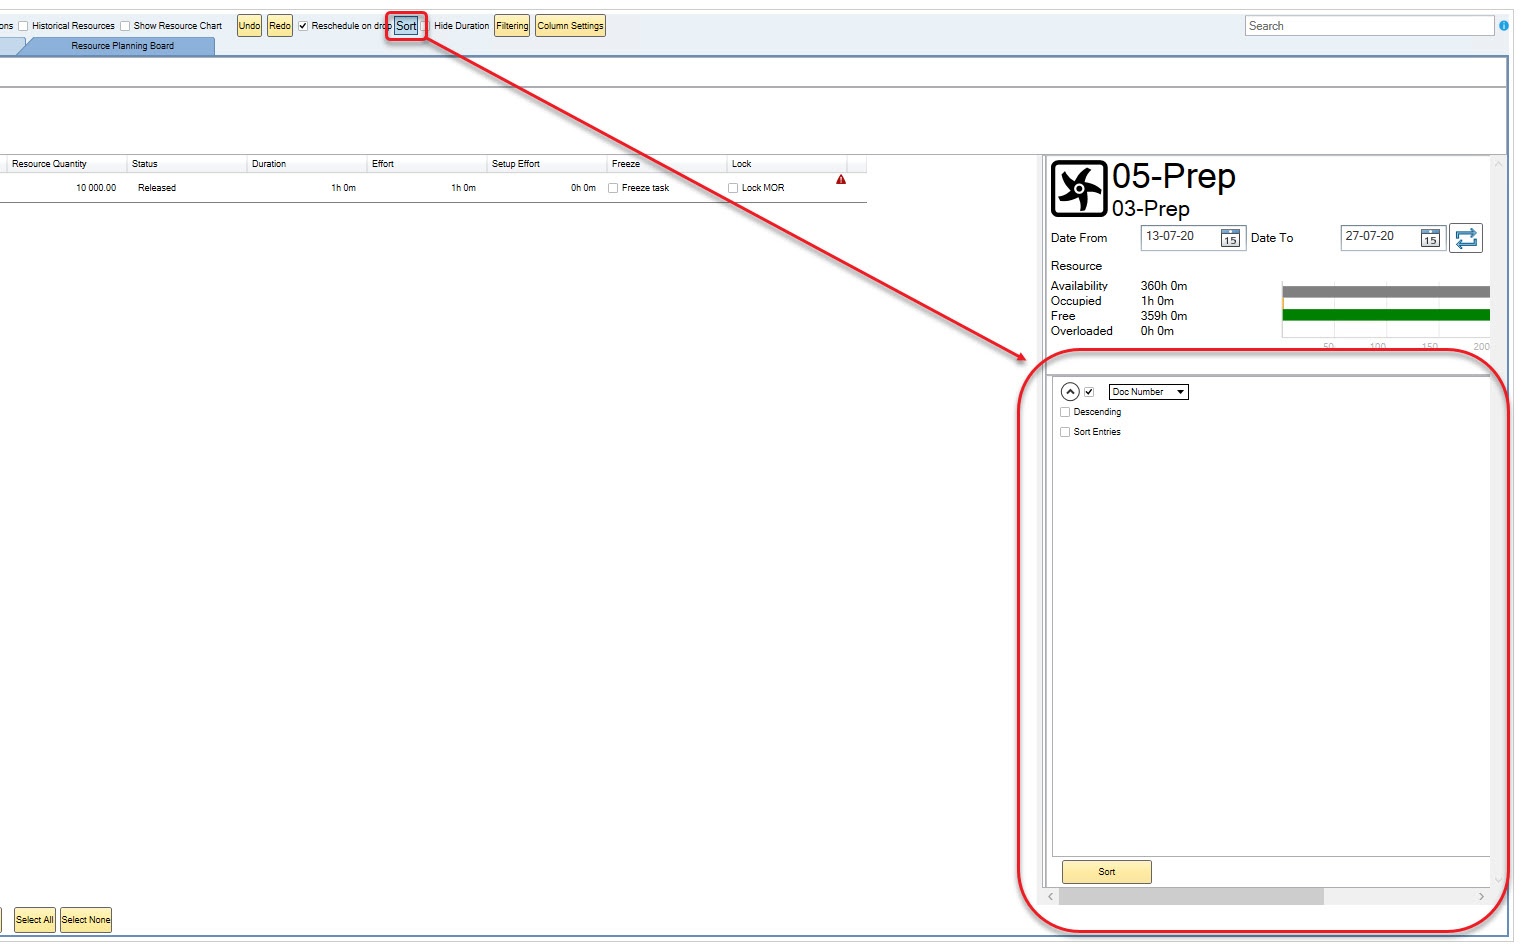The width and height of the screenshot is (1525, 944).
Task: Click the Status column header
Action: (x=145, y=164)
